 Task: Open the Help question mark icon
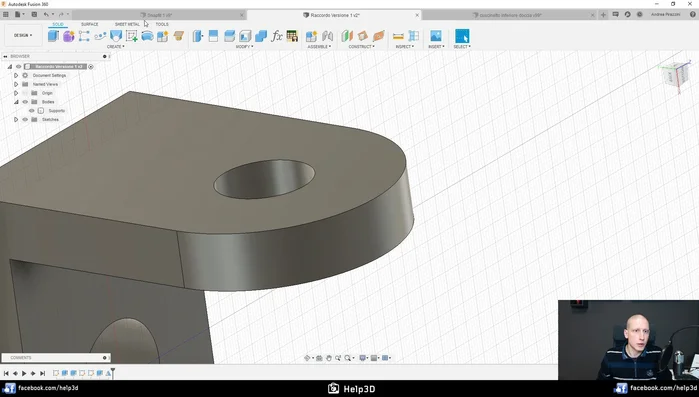[693, 15]
